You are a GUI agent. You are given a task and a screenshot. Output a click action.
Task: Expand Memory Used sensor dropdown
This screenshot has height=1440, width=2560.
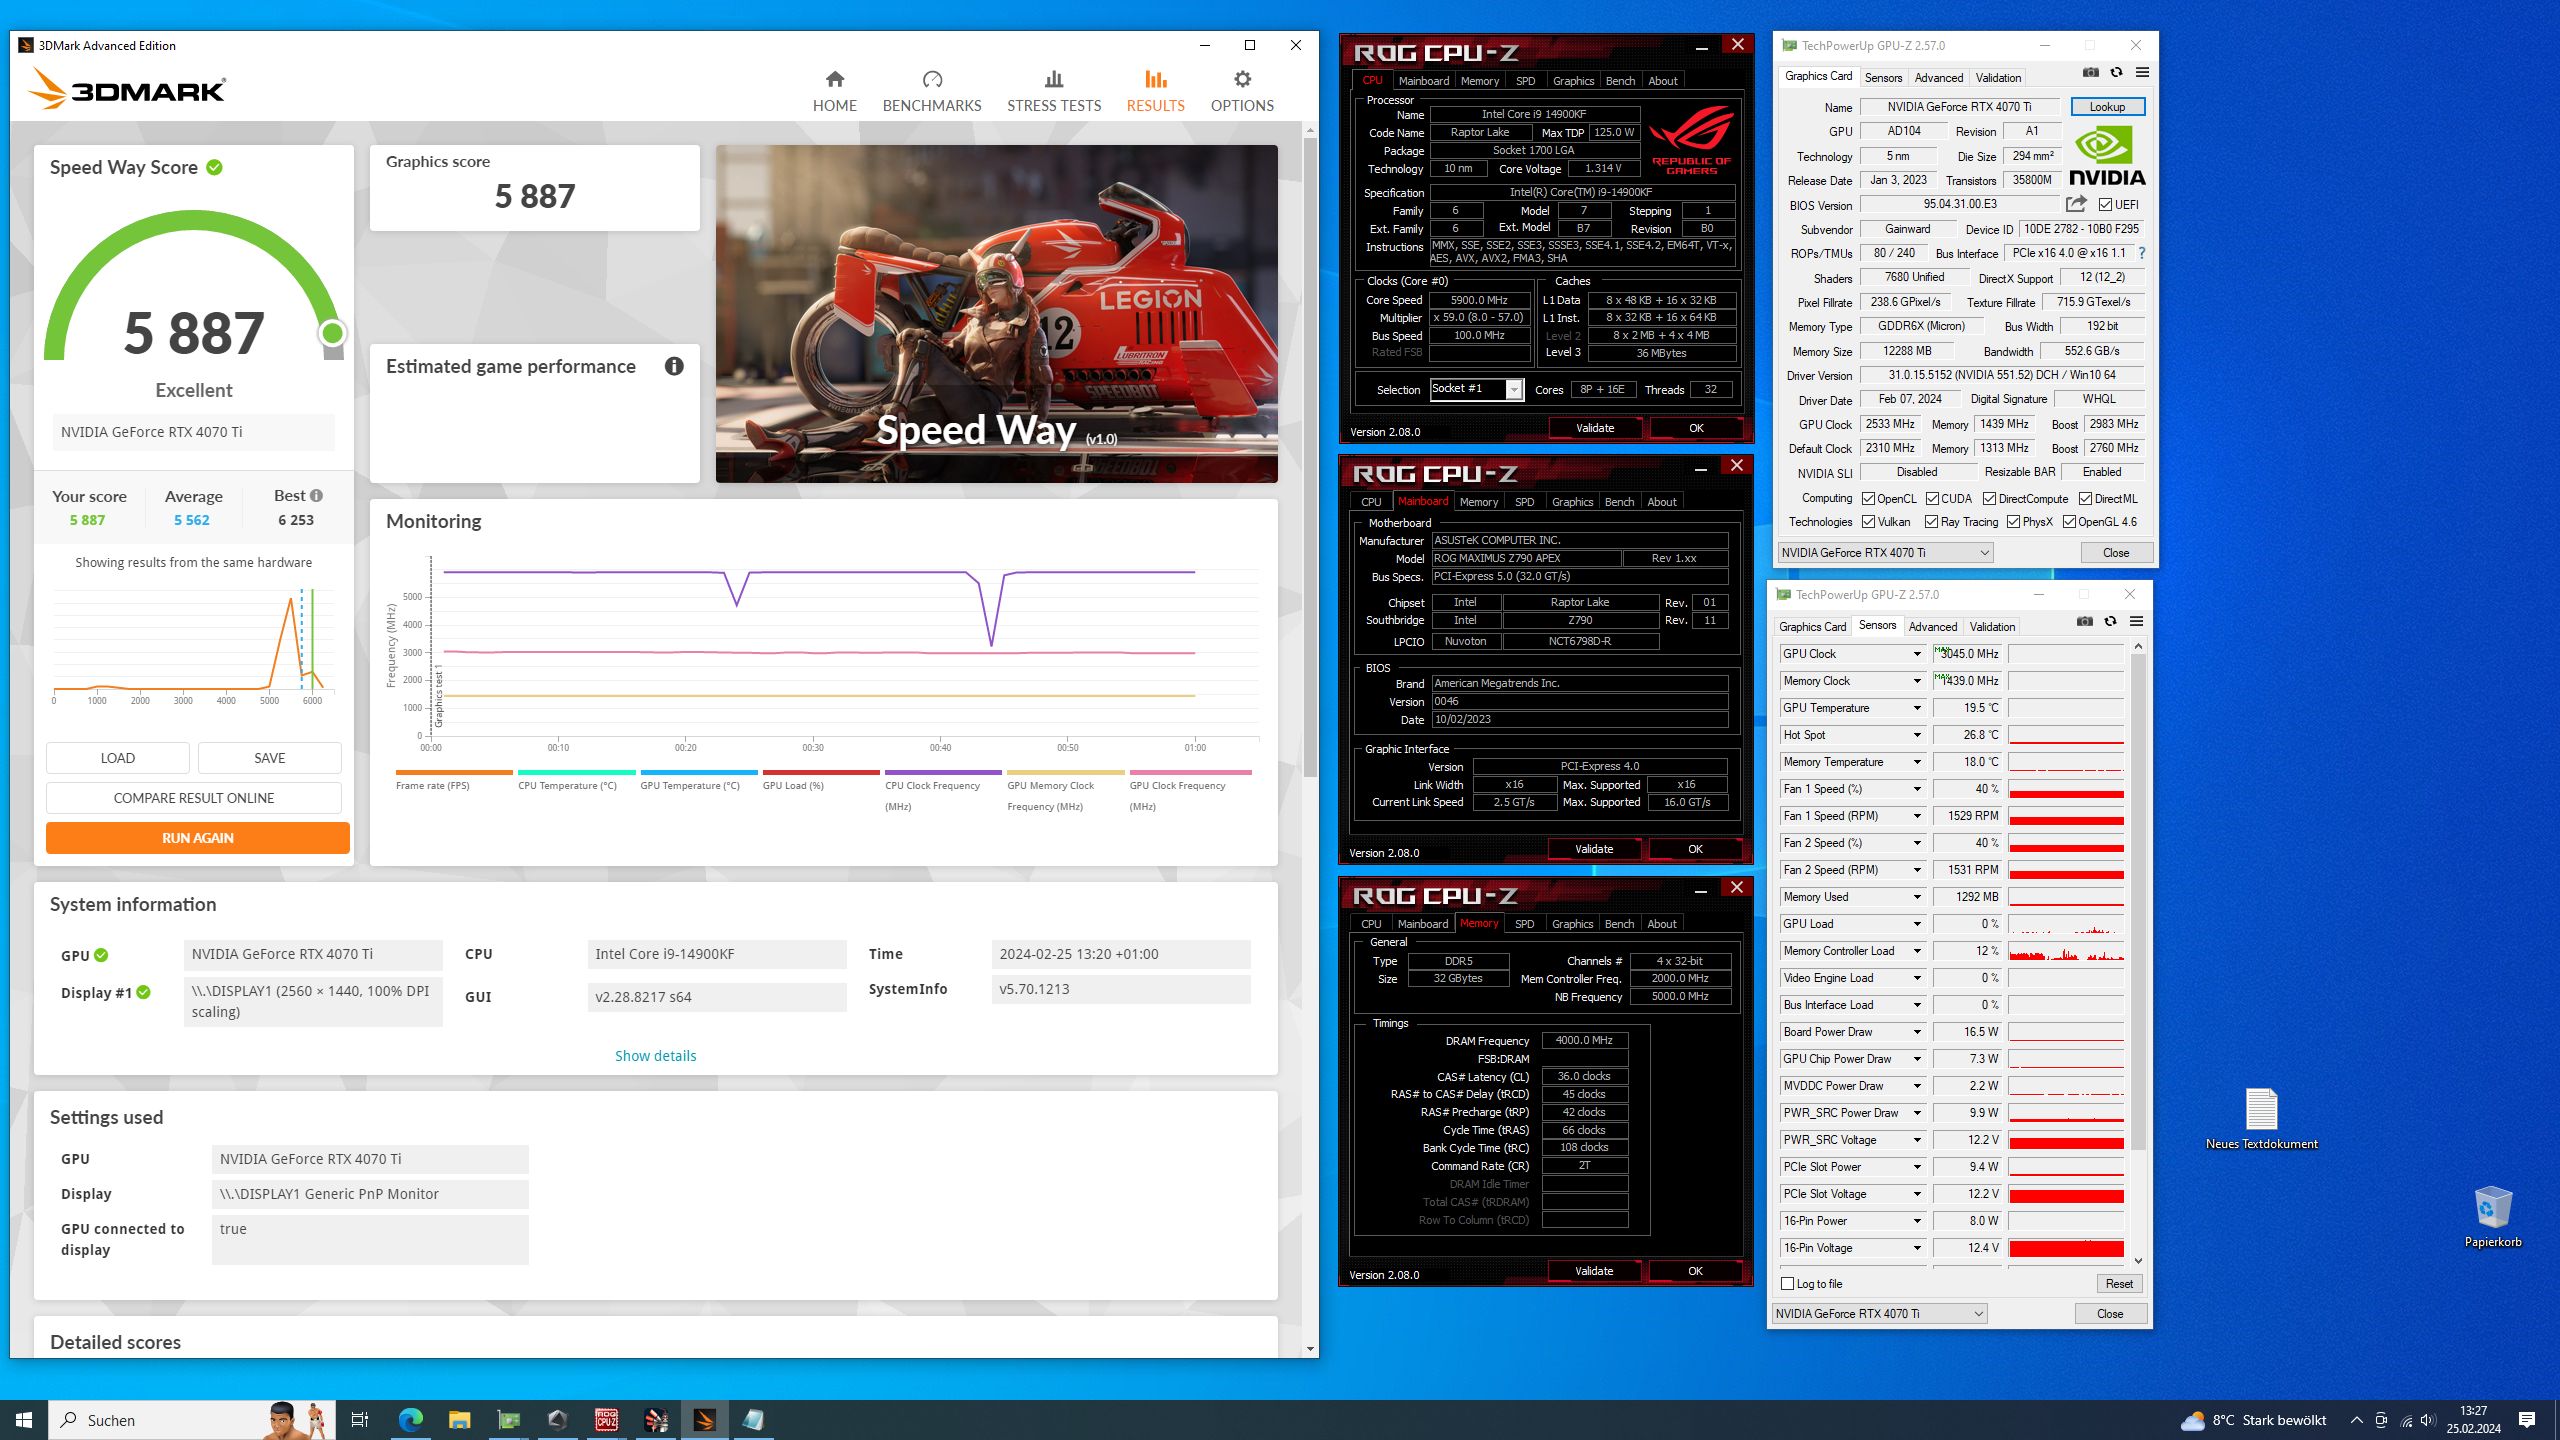click(x=1917, y=897)
